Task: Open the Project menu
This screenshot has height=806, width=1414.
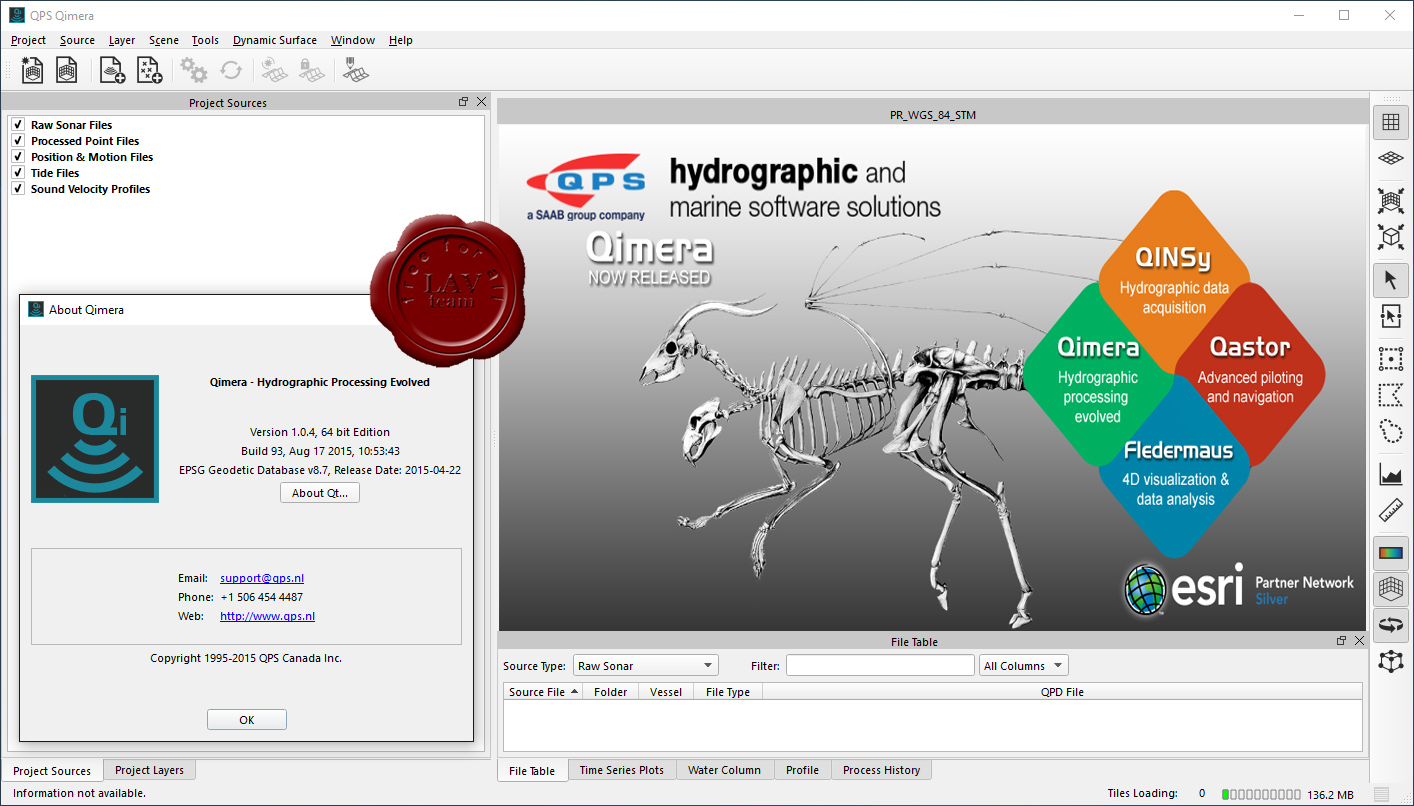Action: (x=28, y=40)
